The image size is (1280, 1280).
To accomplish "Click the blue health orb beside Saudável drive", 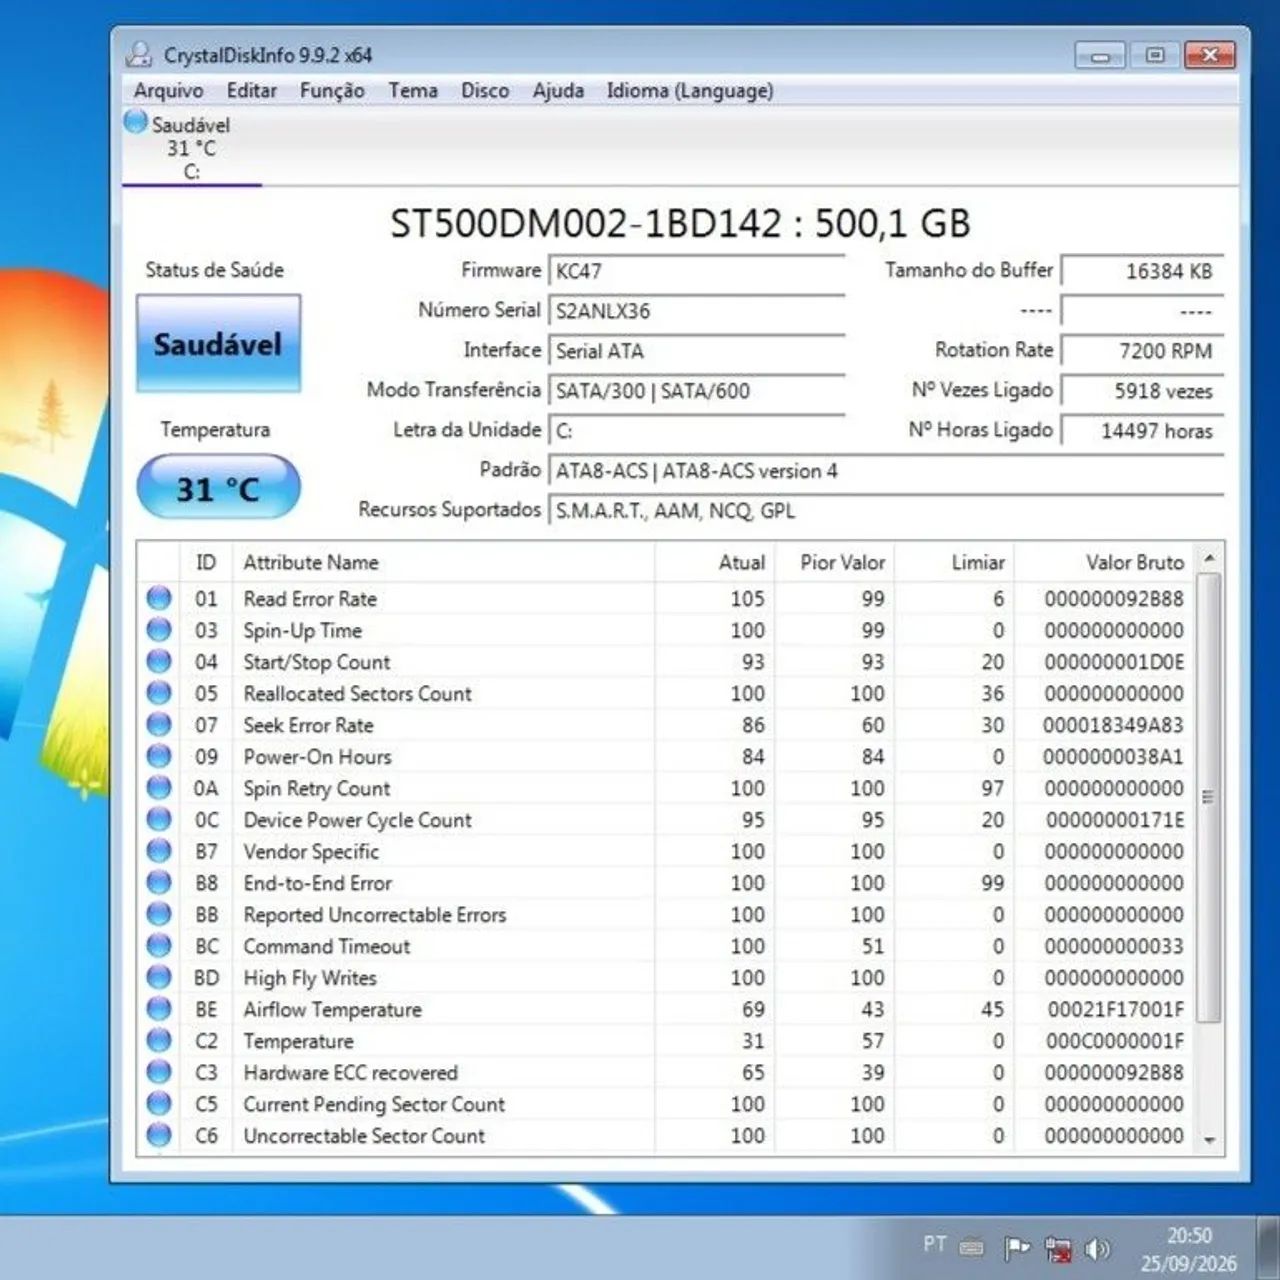I will coord(136,122).
